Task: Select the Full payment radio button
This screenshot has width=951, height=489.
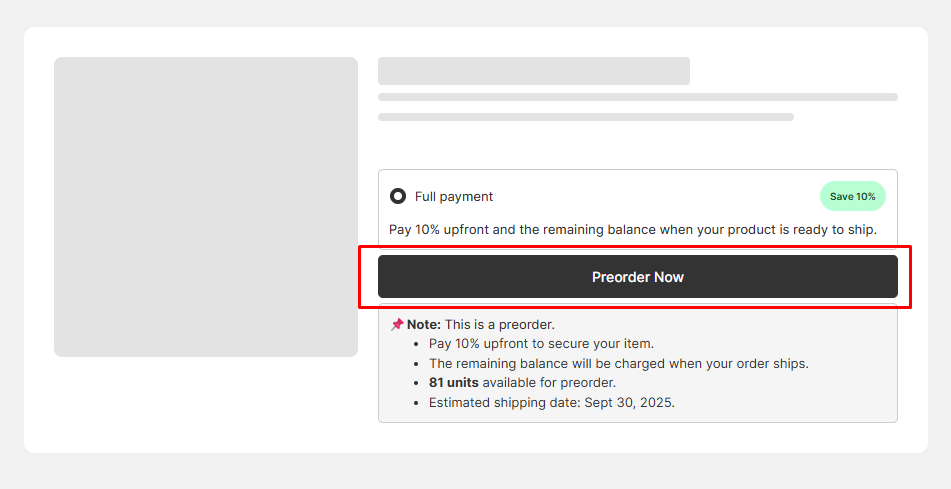Action: pyautogui.click(x=398, y=196)
